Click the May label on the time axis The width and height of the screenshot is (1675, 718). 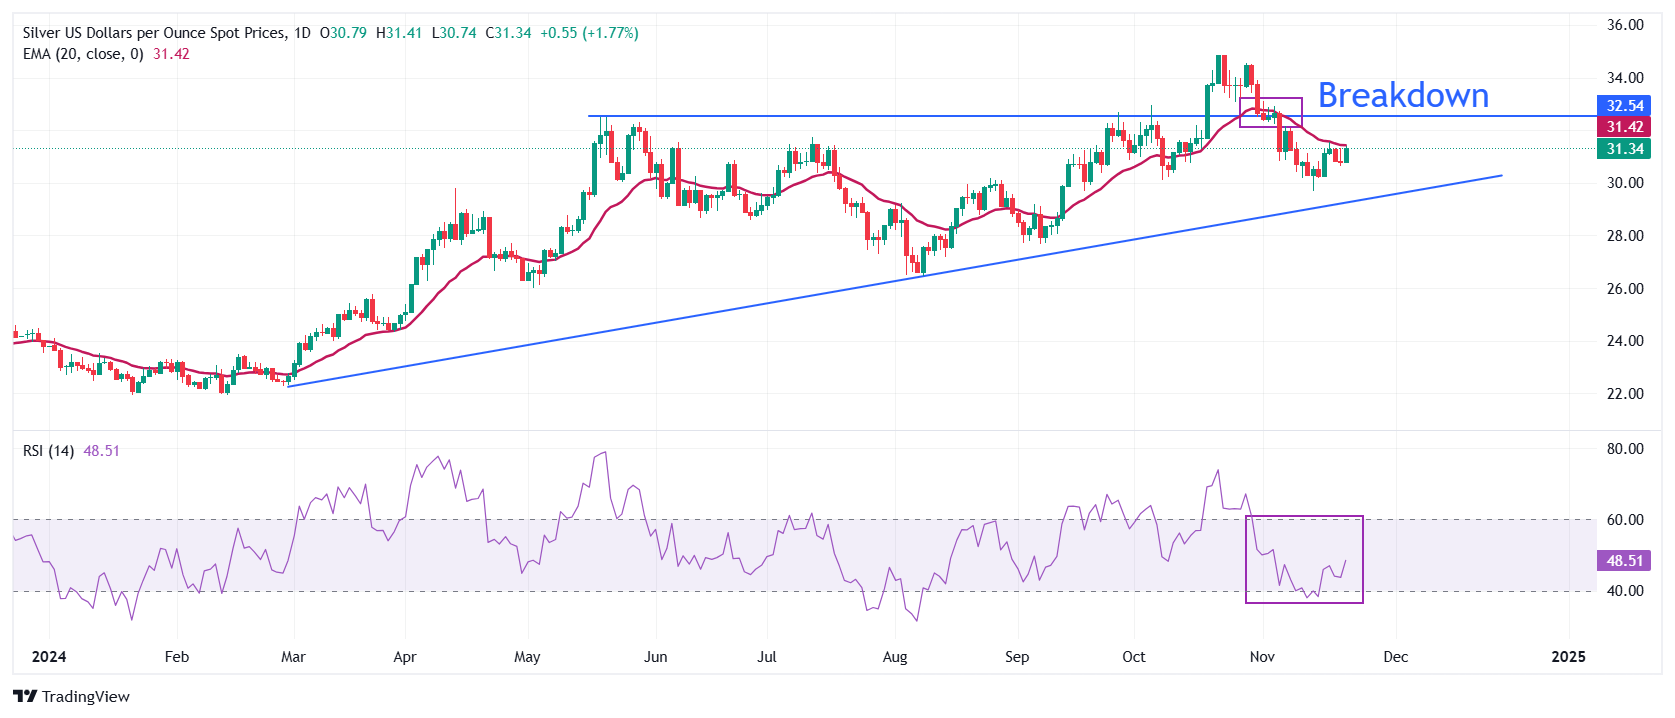pos(527,657)
